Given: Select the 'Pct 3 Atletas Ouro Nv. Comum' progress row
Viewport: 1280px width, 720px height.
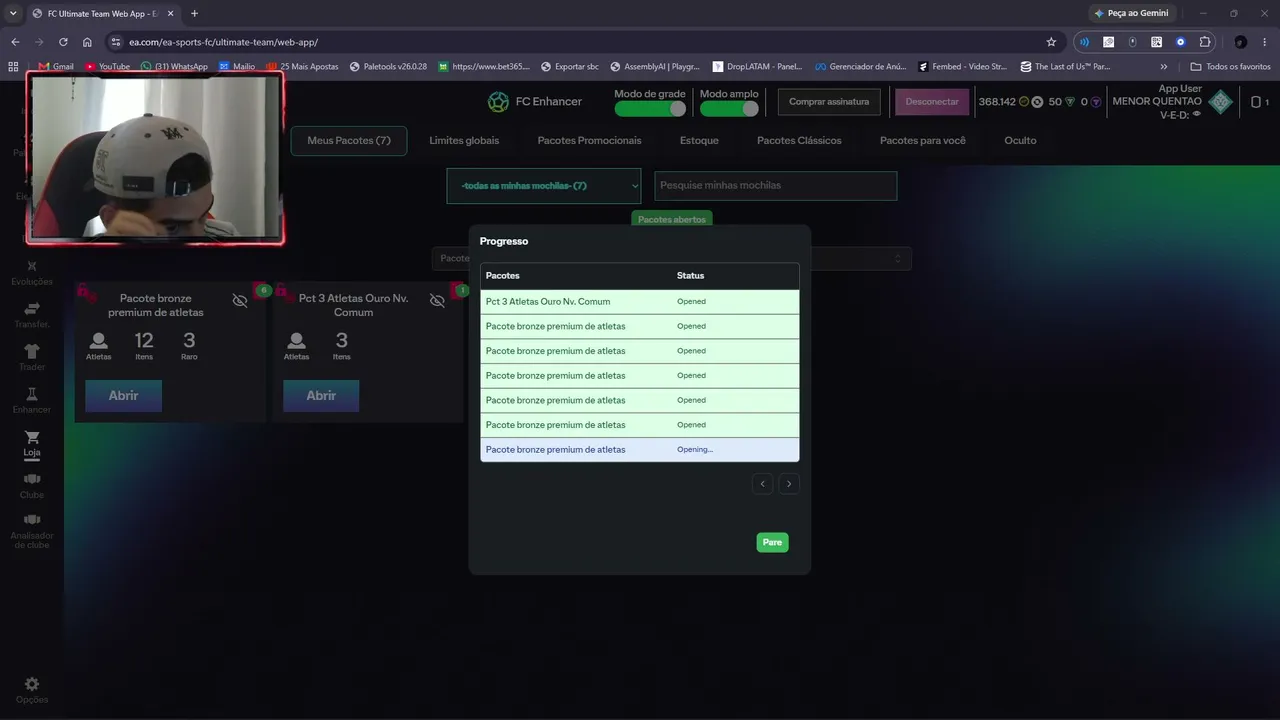Looking at the screenshot, I should pos(640,302).
